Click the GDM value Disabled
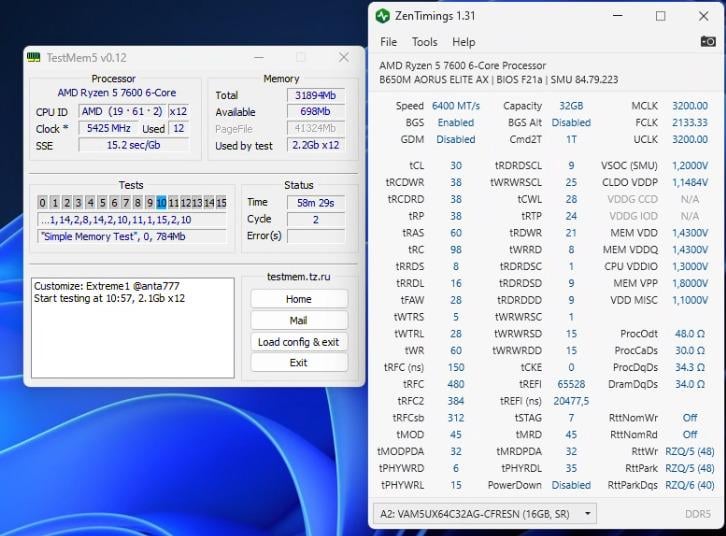This screenshot has width=726, height=536. coord(456,139)
